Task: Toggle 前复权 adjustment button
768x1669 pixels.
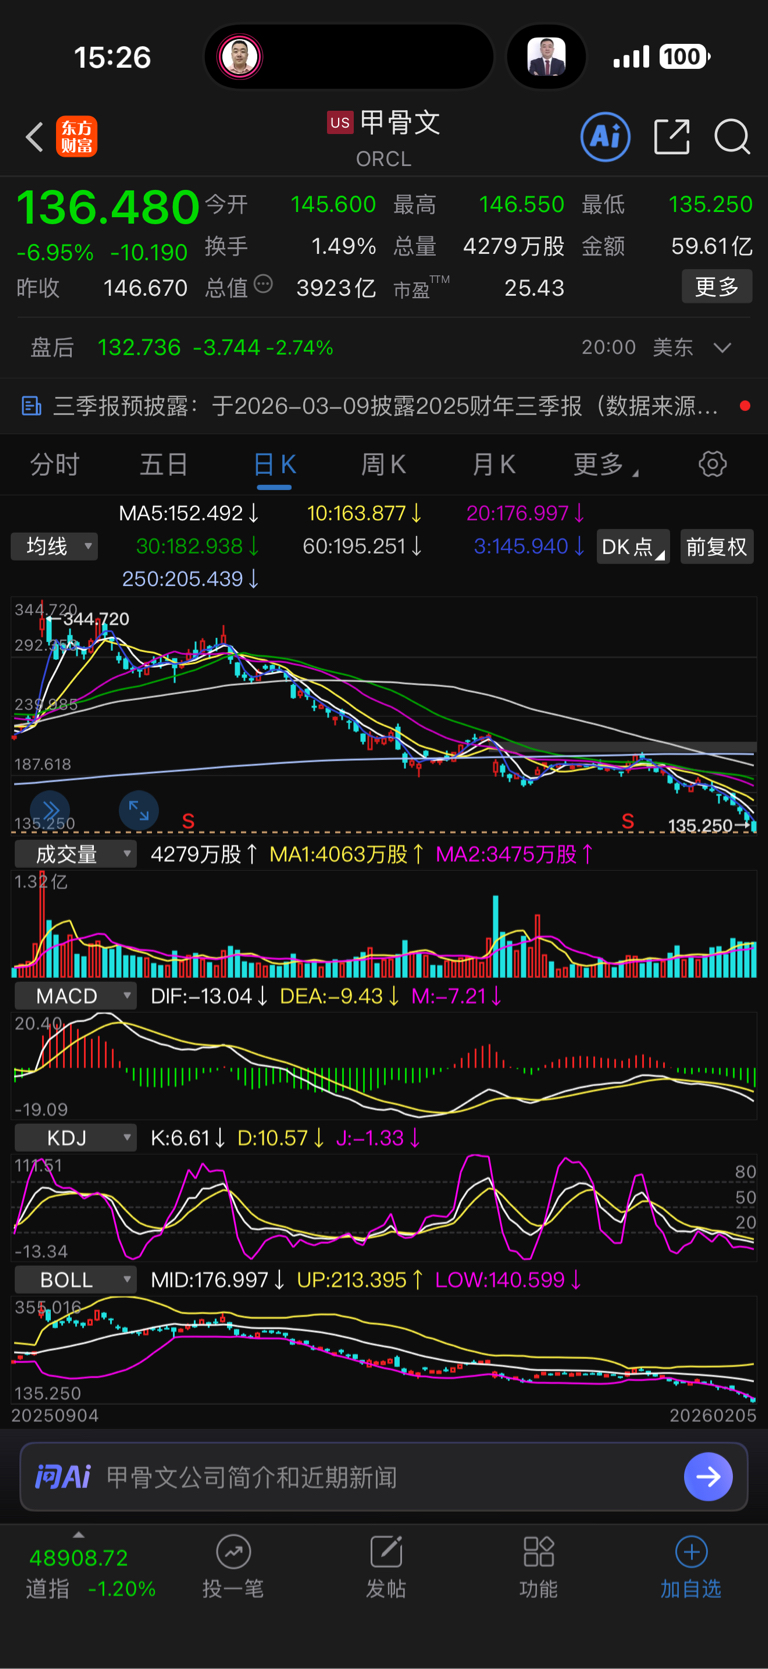Action: (717, 547)
